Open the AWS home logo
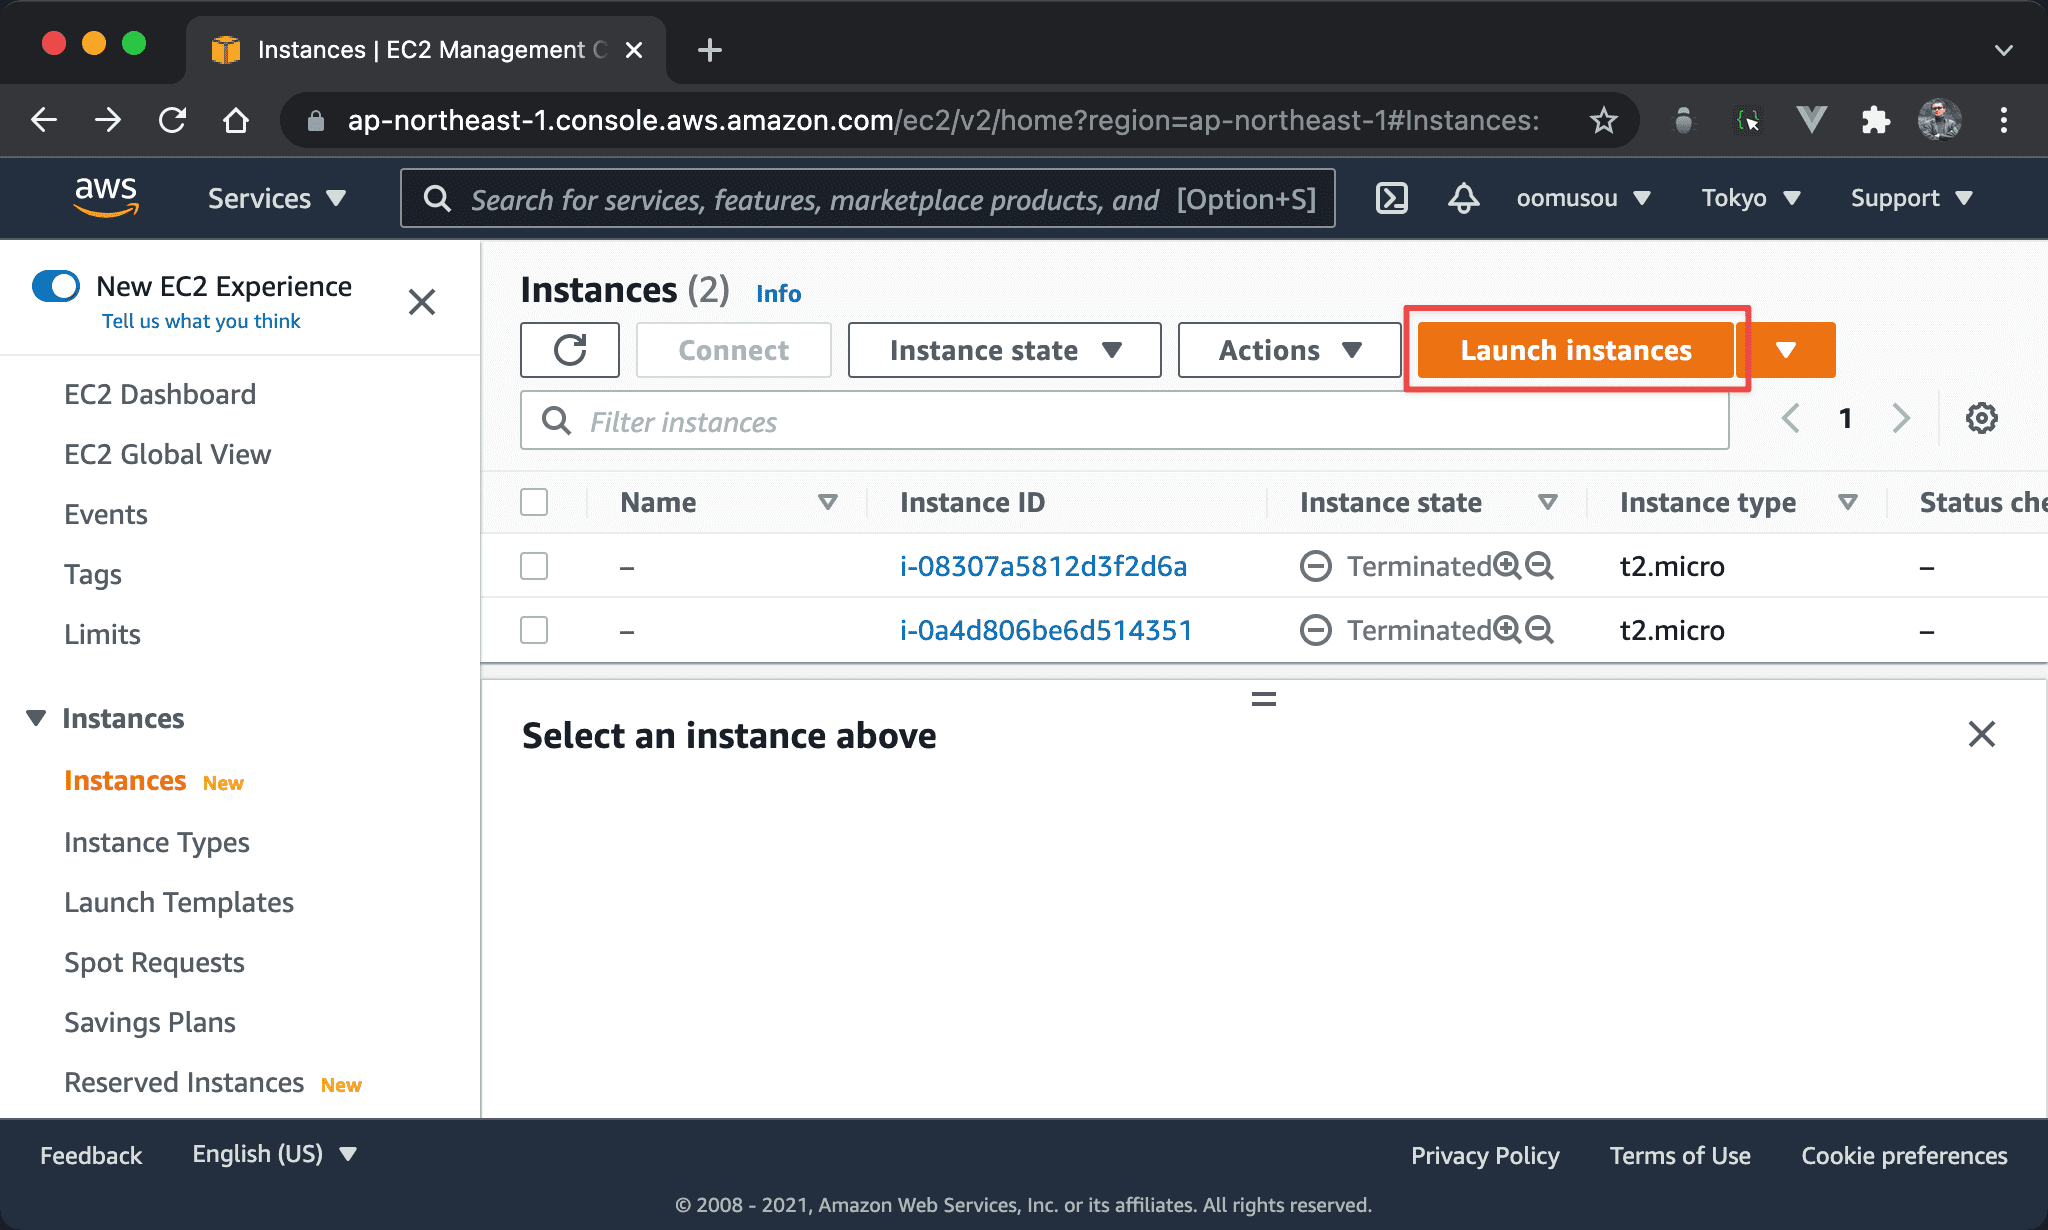Image resolution: width=2048 pixels, height=1230 pixels. click(106, 197)
